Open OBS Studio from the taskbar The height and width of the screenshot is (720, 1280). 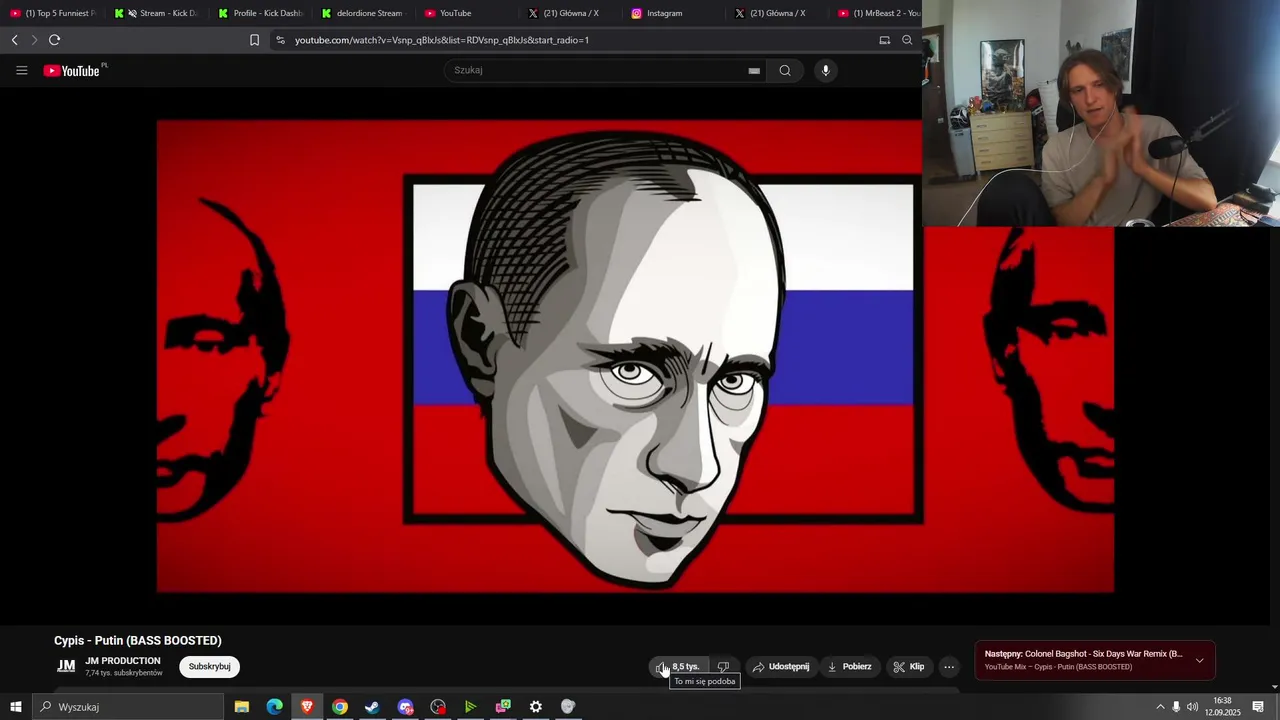[438, 707]
